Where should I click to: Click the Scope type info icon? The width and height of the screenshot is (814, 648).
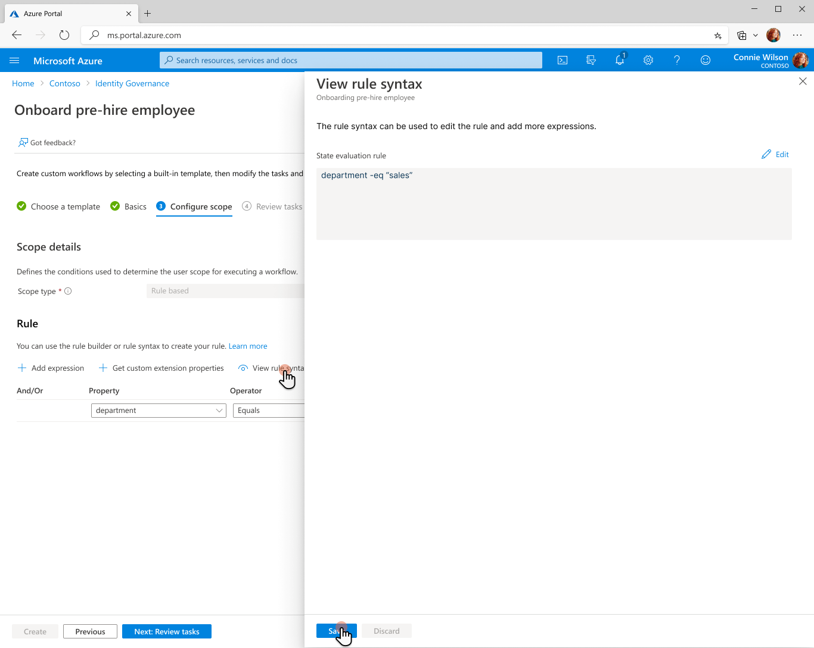[68, 291]
